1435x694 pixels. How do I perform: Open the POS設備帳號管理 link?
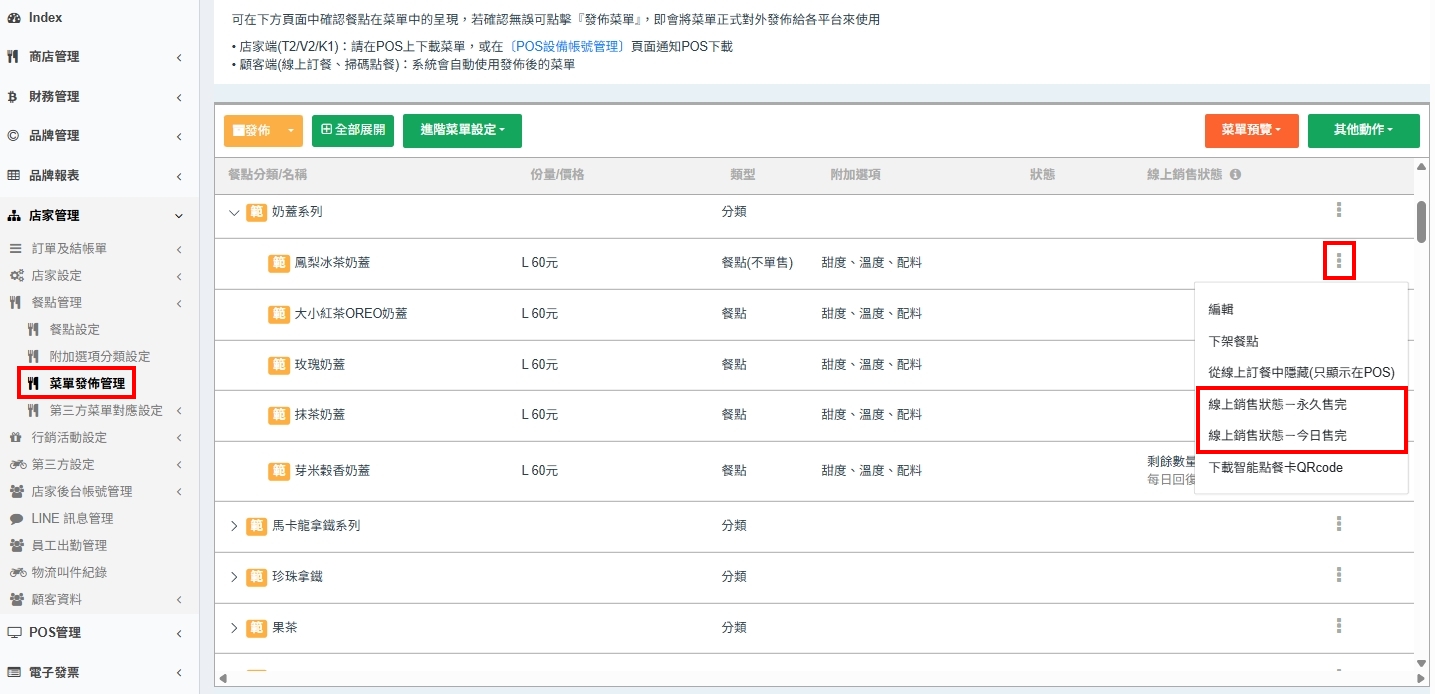(567, 47)
